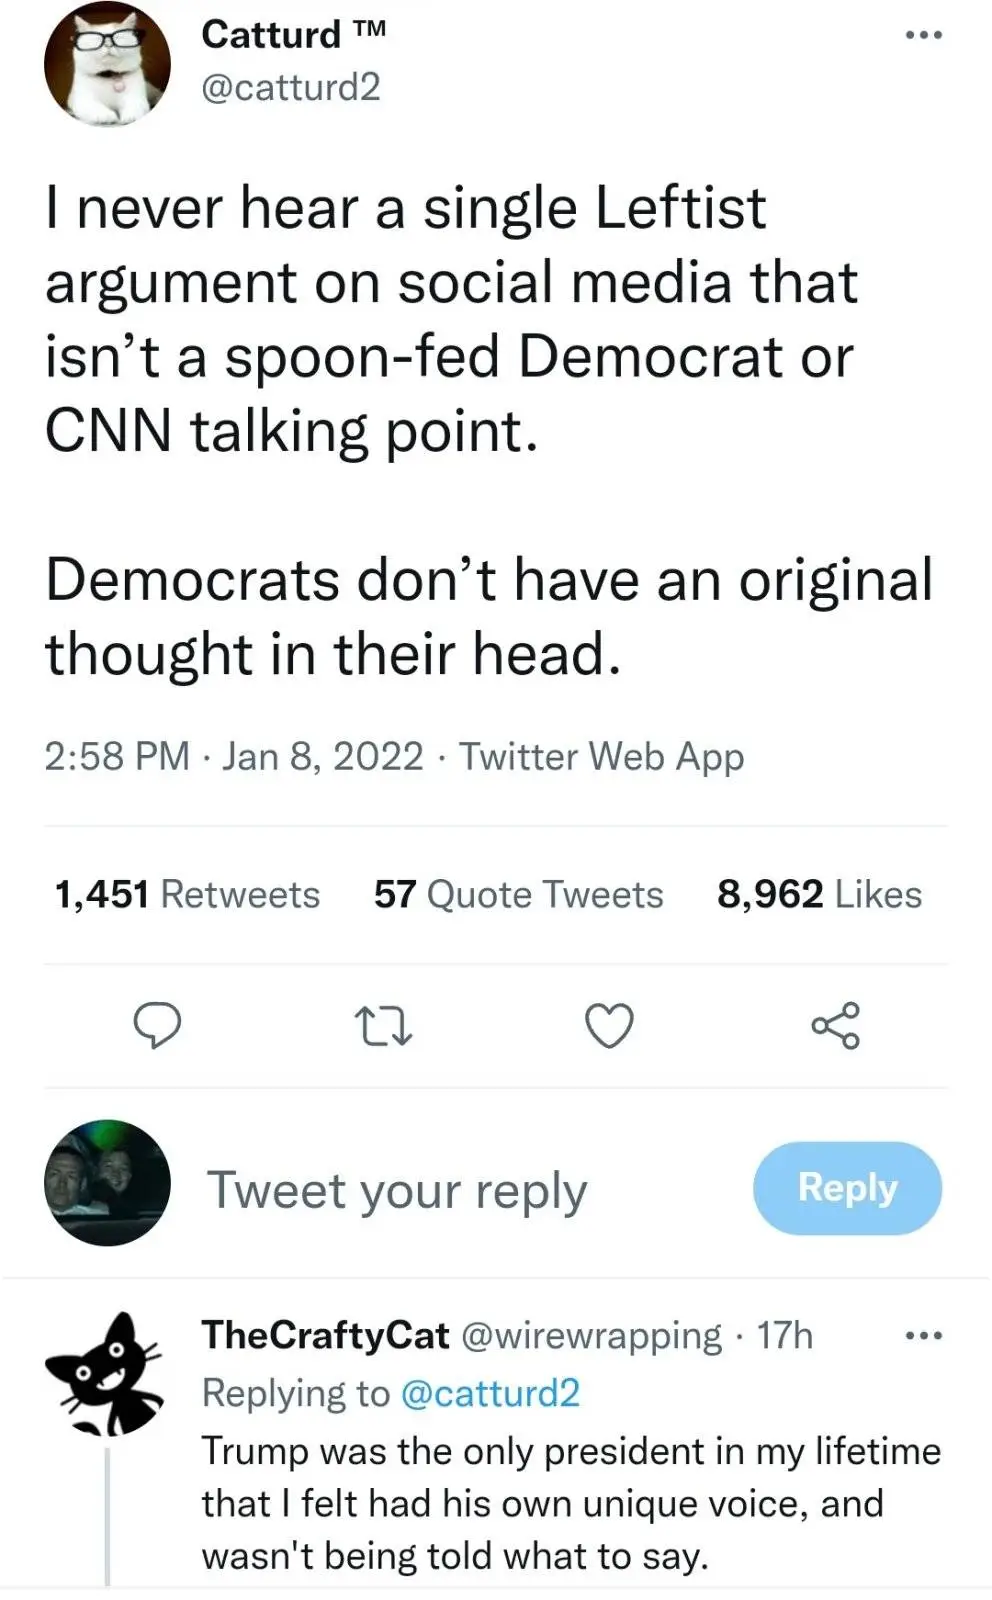Click the retweet arrows icon
The height and width of the screenshot is (1600, 992).
click(x=384, y=1027)
